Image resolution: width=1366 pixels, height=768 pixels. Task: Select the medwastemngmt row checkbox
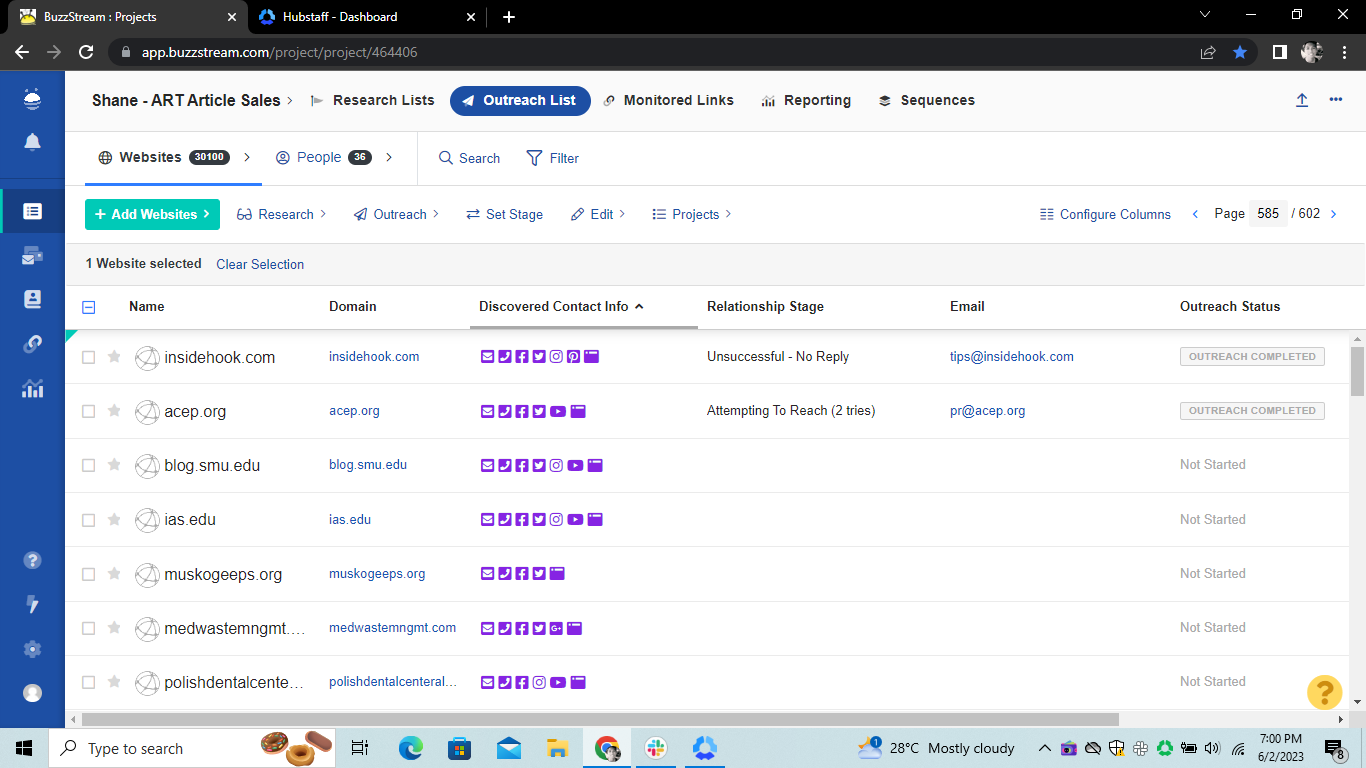[x=88, y=628]
